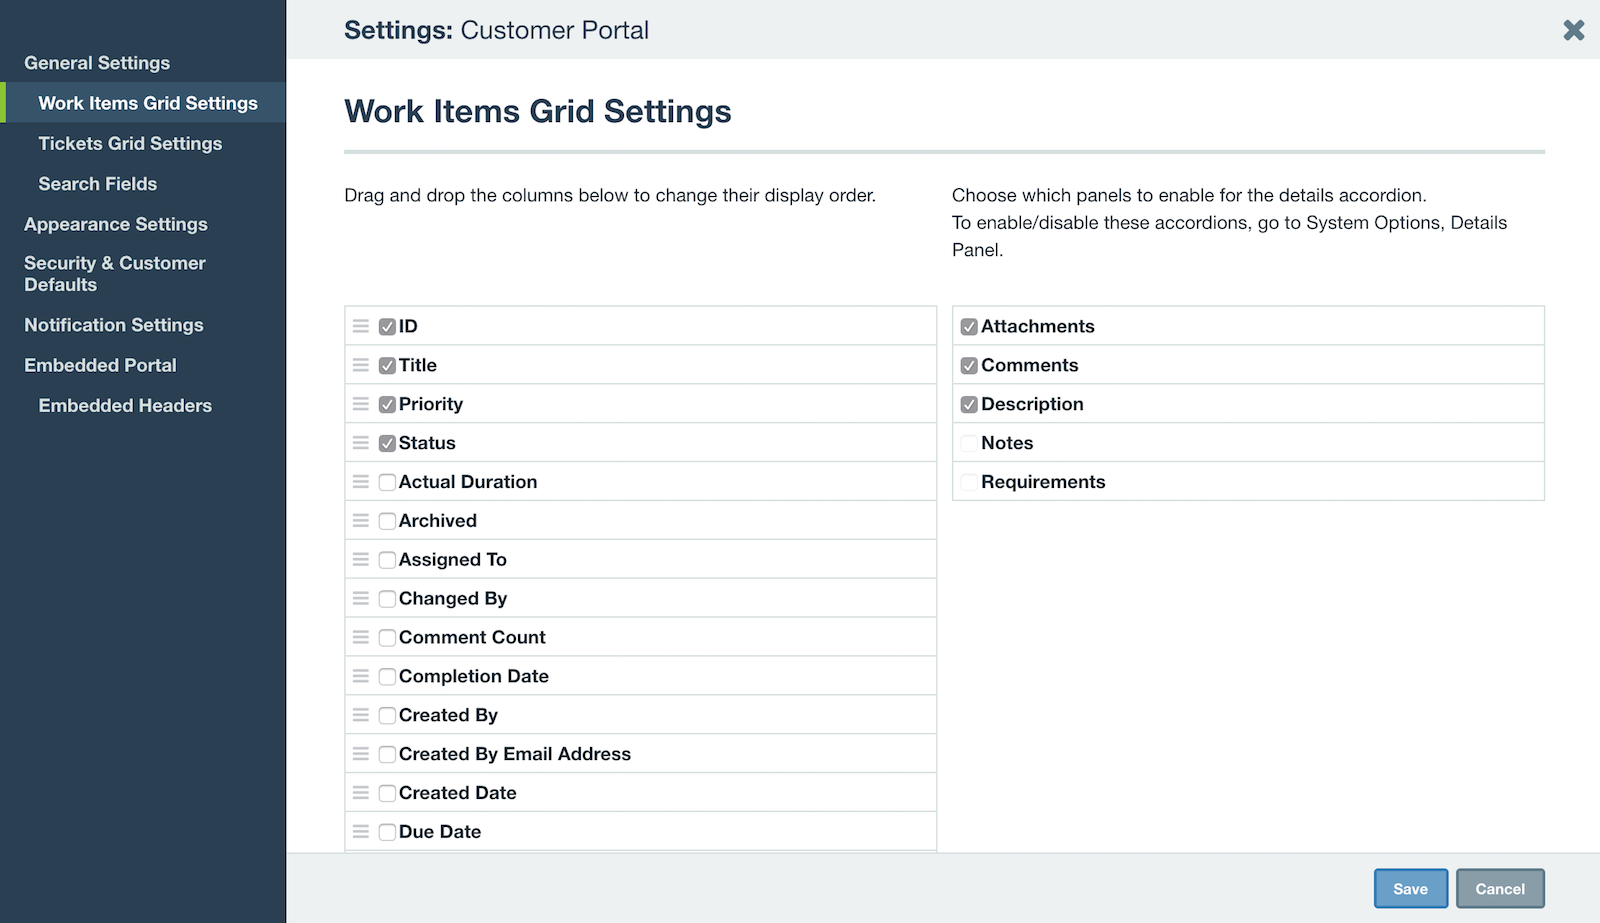Viewport: 1600px width, 923px height.
Task: Enable the Actual Duration column
Action: tap(387, 481)
